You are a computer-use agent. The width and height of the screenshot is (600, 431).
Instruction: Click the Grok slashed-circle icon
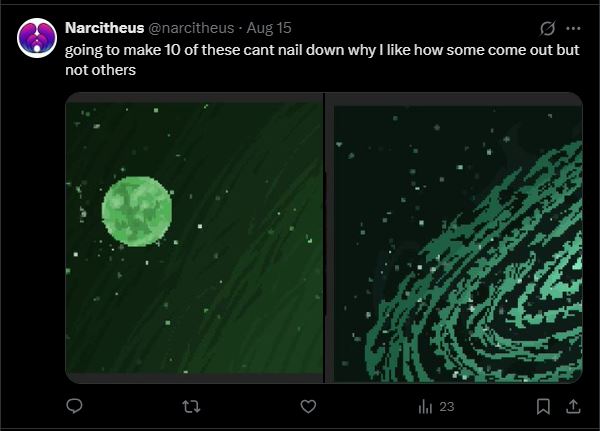coord(548,28)
